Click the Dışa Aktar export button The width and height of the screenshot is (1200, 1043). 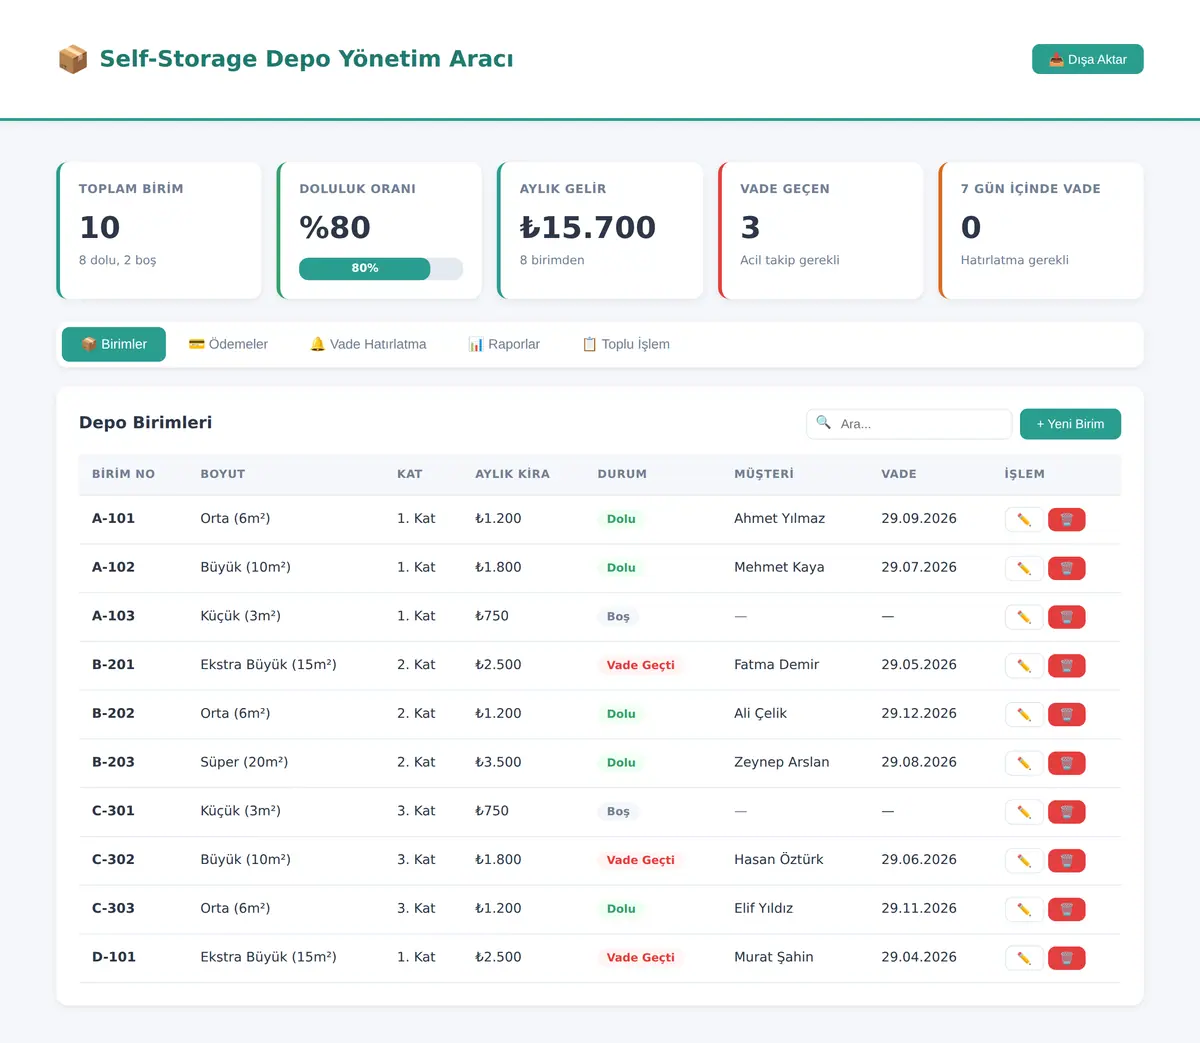pos(1088,59)
